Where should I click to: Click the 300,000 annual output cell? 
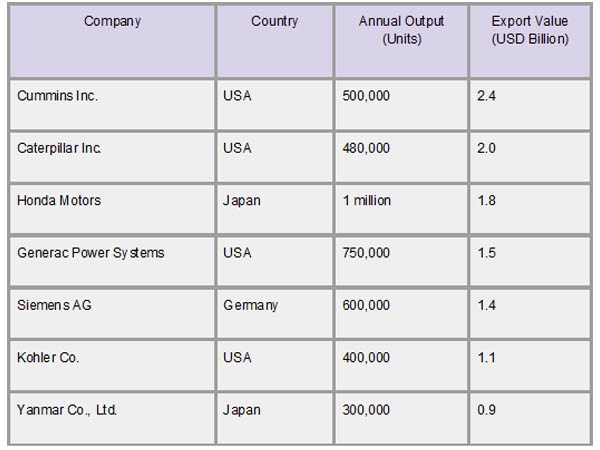[x=366, y=409]
